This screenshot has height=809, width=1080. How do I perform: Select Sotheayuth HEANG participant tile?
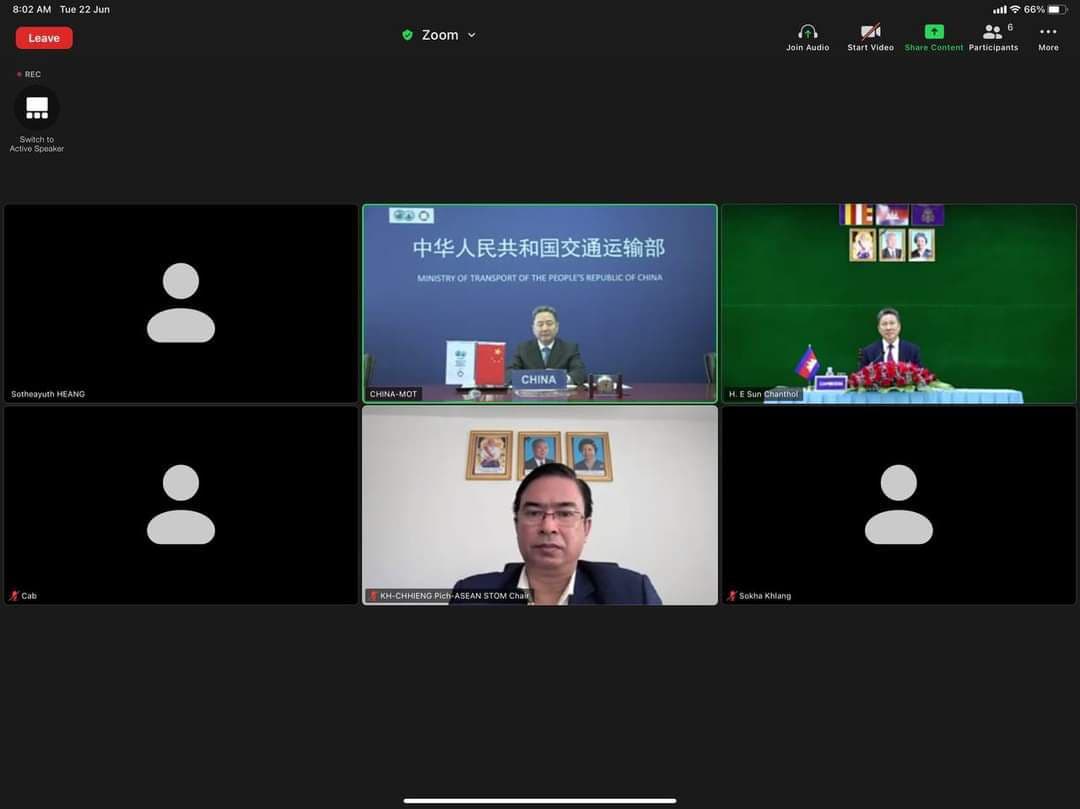tap(181, 303)
